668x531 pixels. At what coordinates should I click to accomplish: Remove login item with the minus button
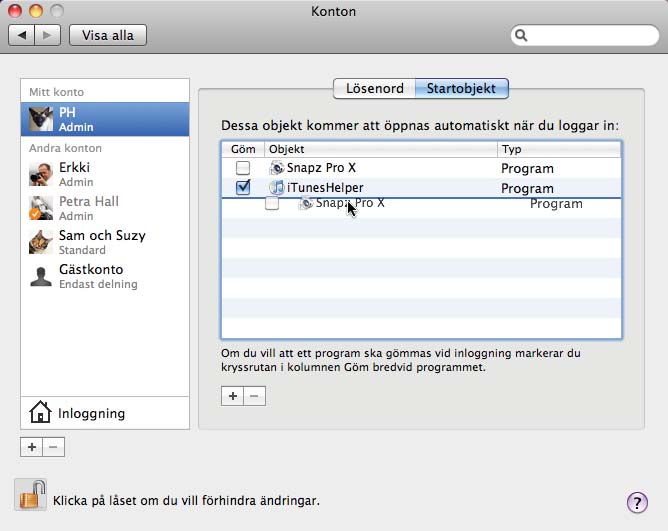(255, 396)
